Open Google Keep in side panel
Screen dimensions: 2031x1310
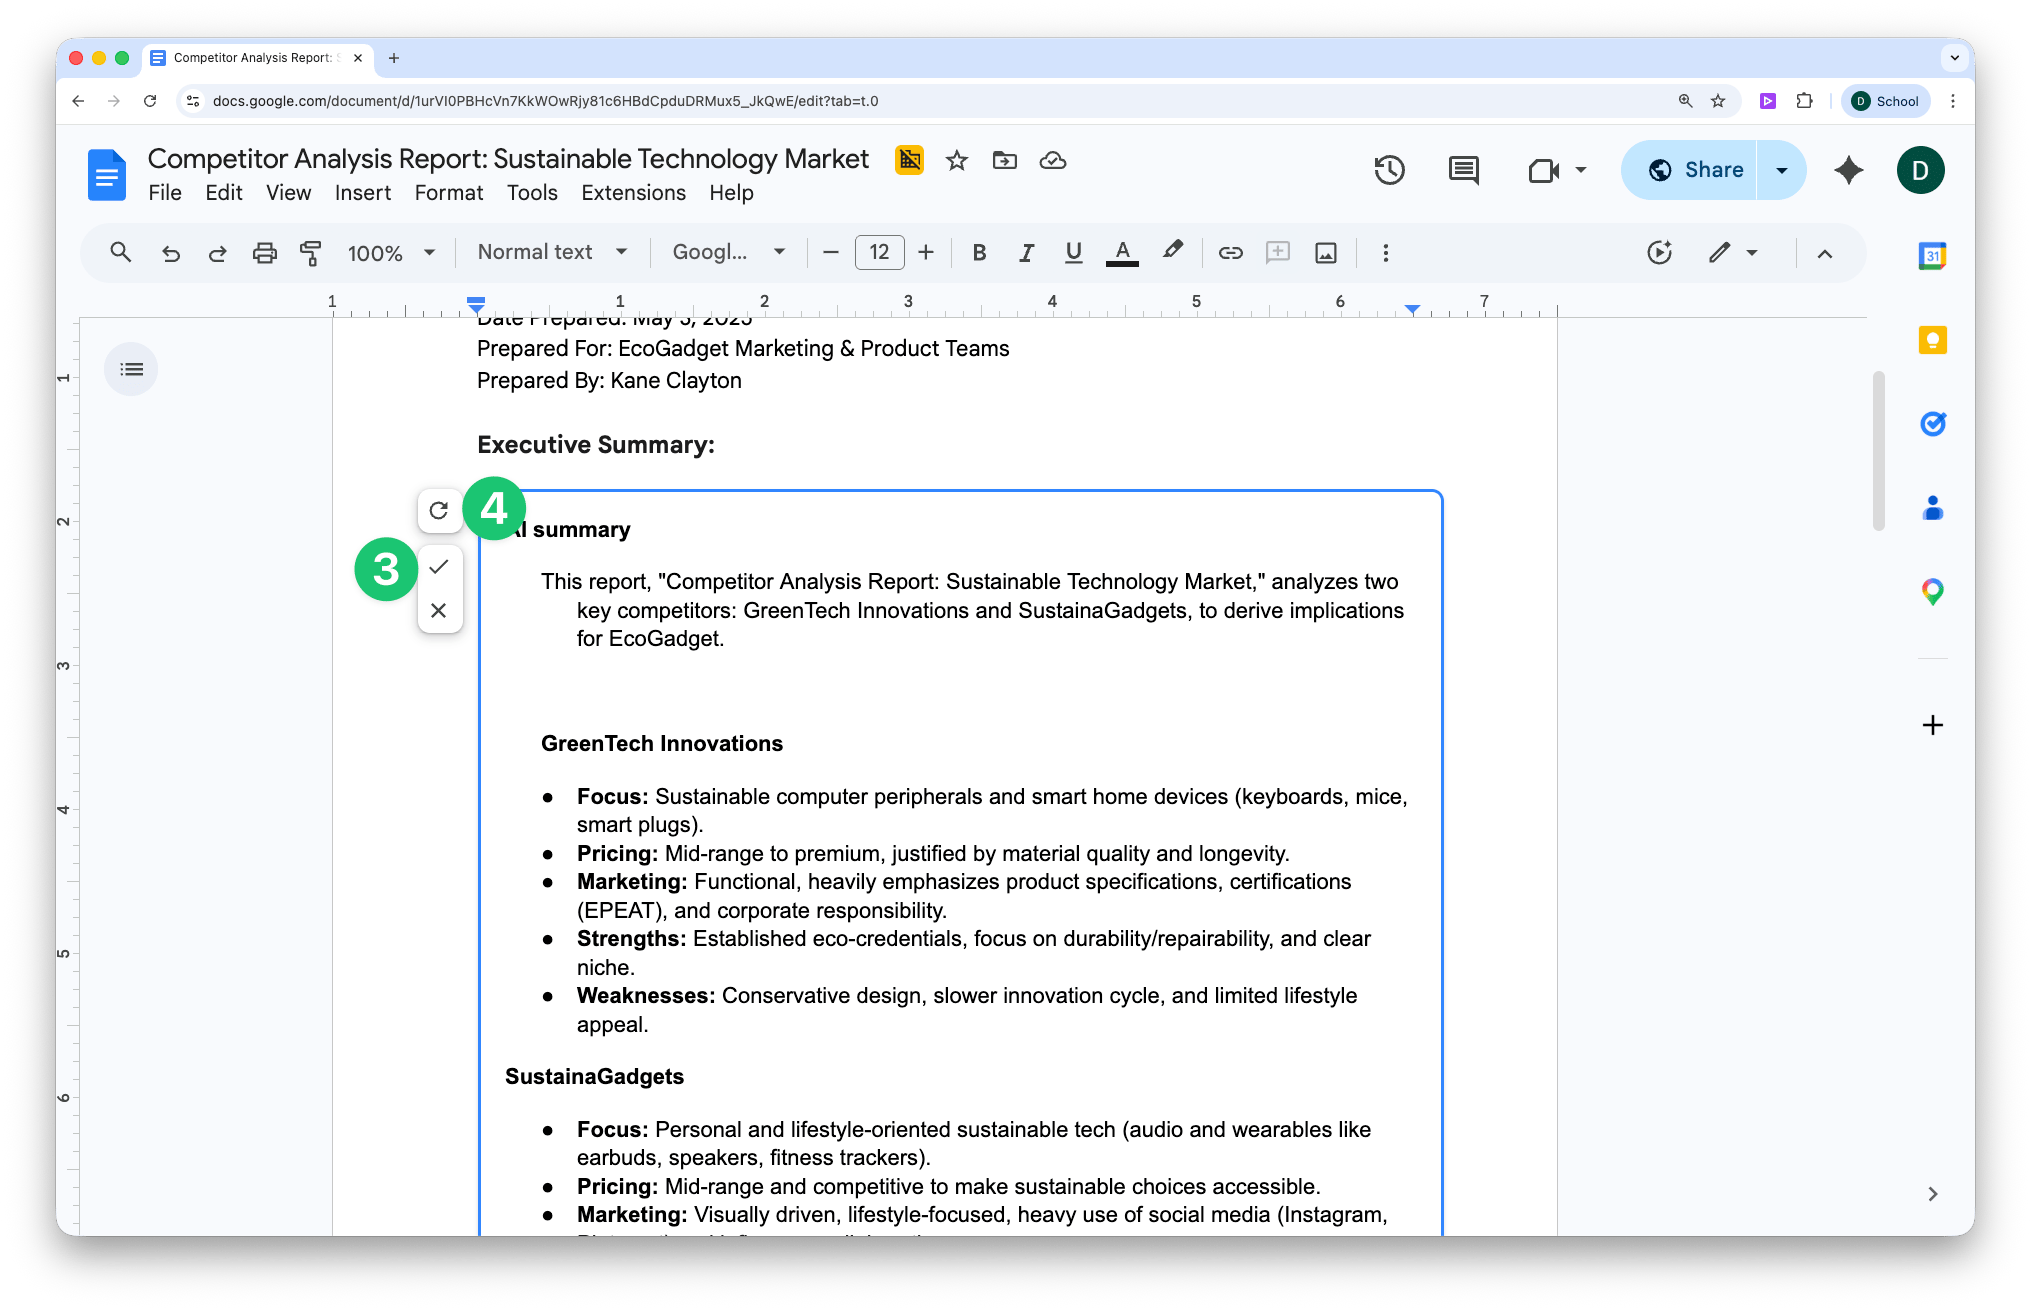[1932, 341]
